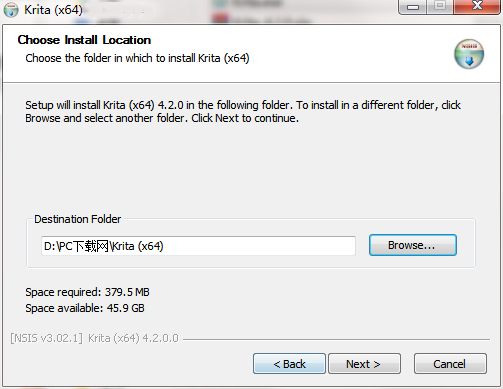Click the 'Setup will install Krita' instruction text
503x389 pixels.
pyautogui.click(x=243, y=111)
